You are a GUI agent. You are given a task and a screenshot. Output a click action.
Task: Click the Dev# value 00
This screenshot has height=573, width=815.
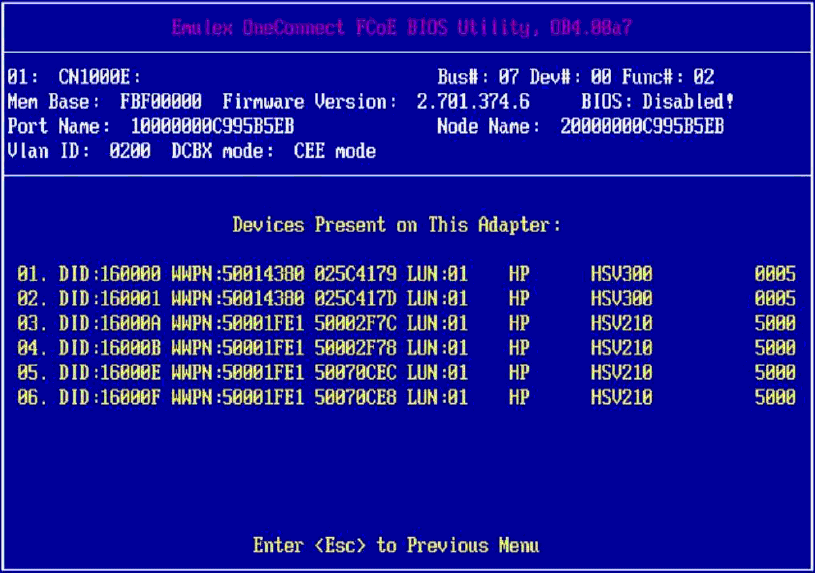tap(601, 77)
